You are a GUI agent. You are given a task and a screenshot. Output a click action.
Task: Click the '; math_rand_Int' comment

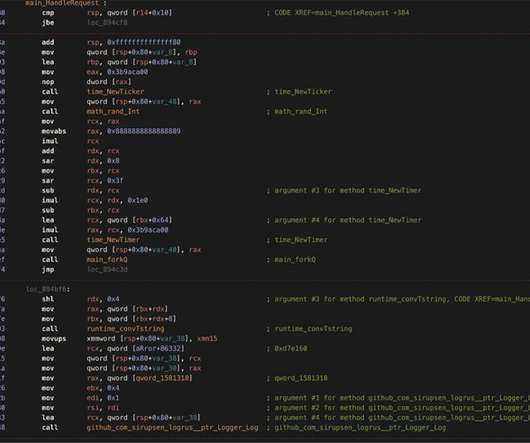pos(297,112)
